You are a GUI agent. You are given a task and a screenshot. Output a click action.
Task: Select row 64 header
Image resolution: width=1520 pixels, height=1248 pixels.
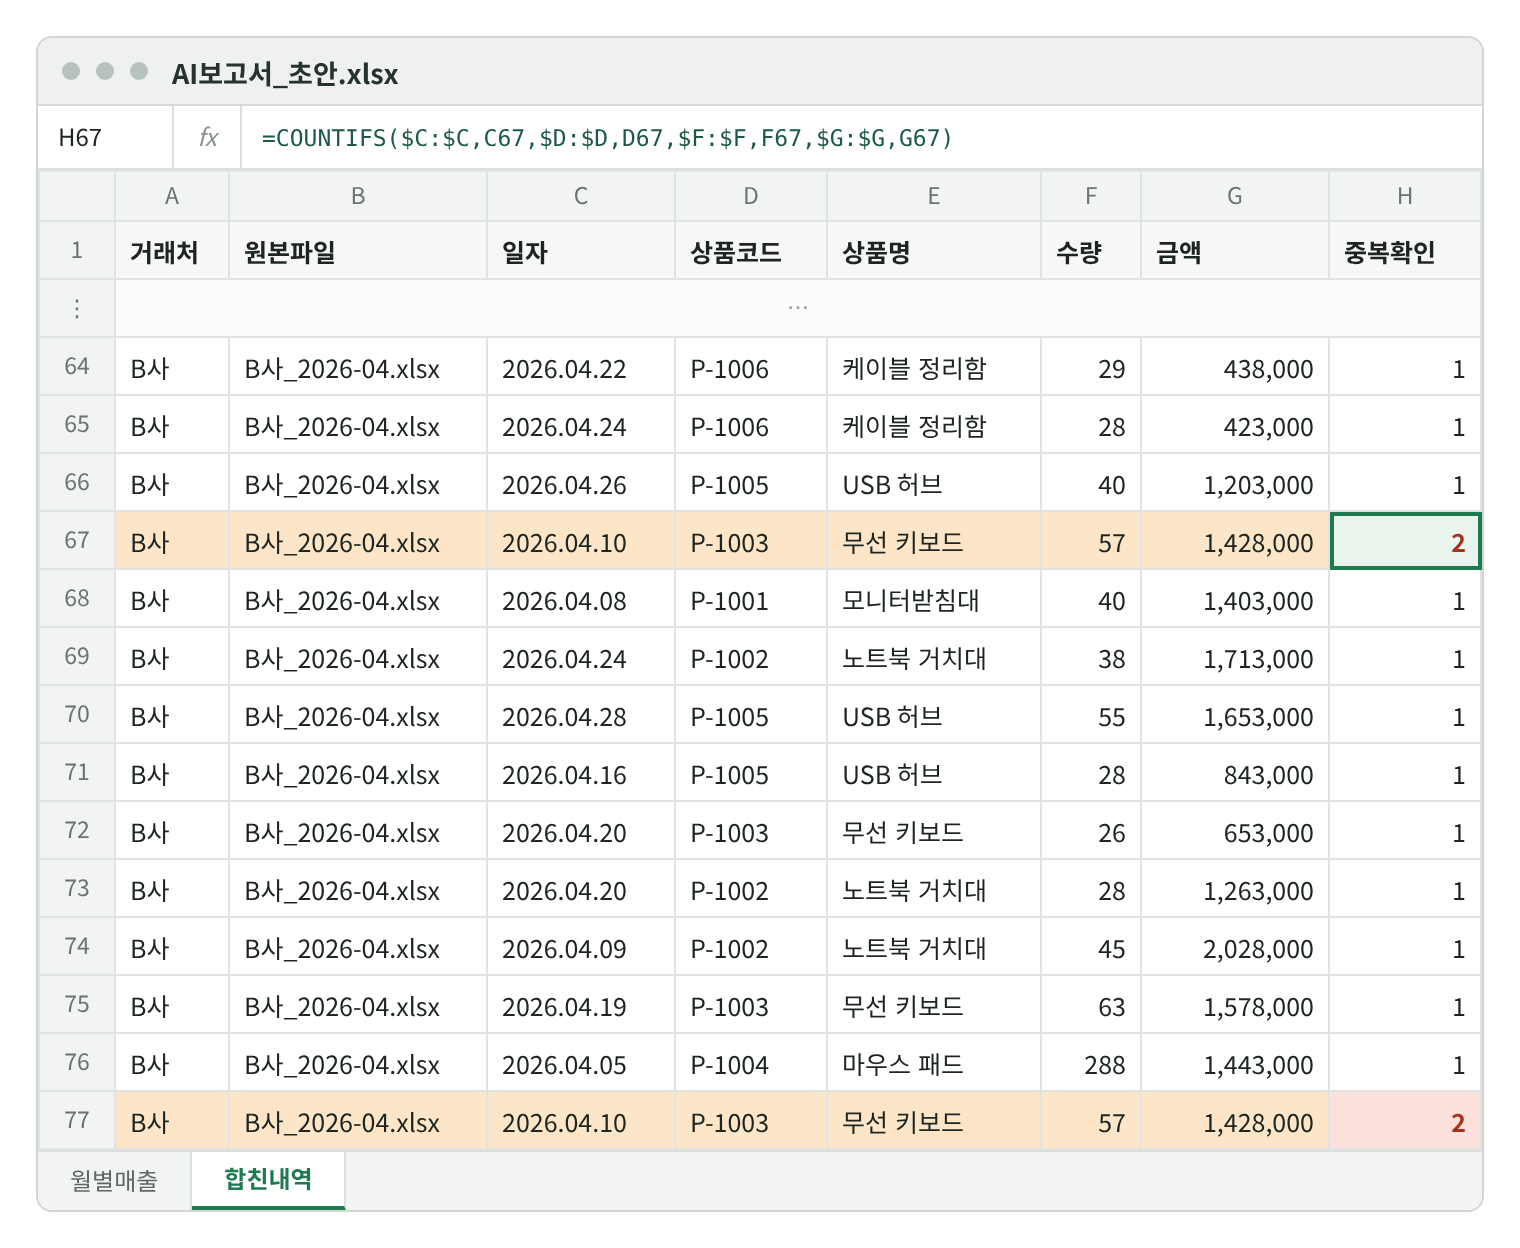77,367
